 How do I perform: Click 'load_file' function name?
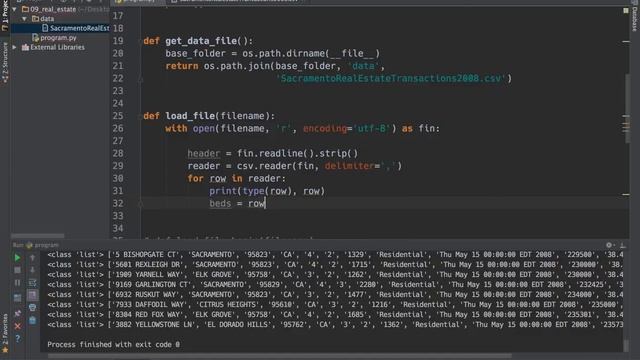click(190, 116)
